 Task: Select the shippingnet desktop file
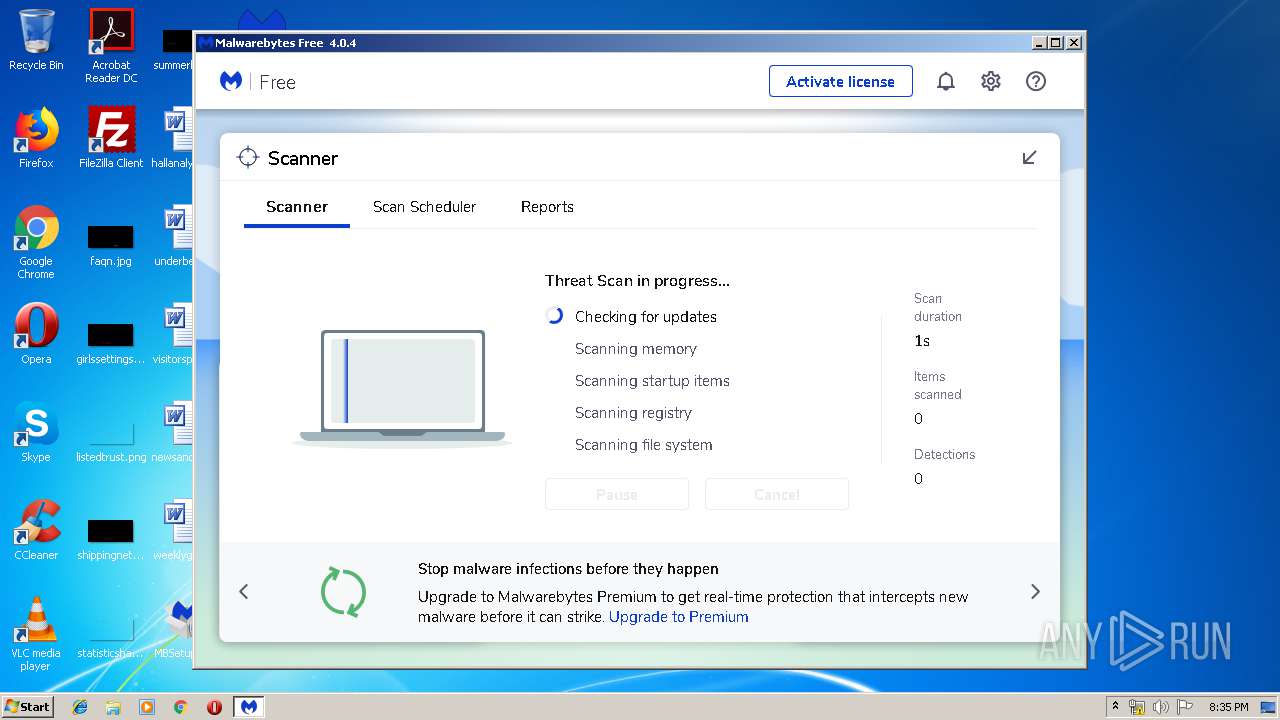111,538
